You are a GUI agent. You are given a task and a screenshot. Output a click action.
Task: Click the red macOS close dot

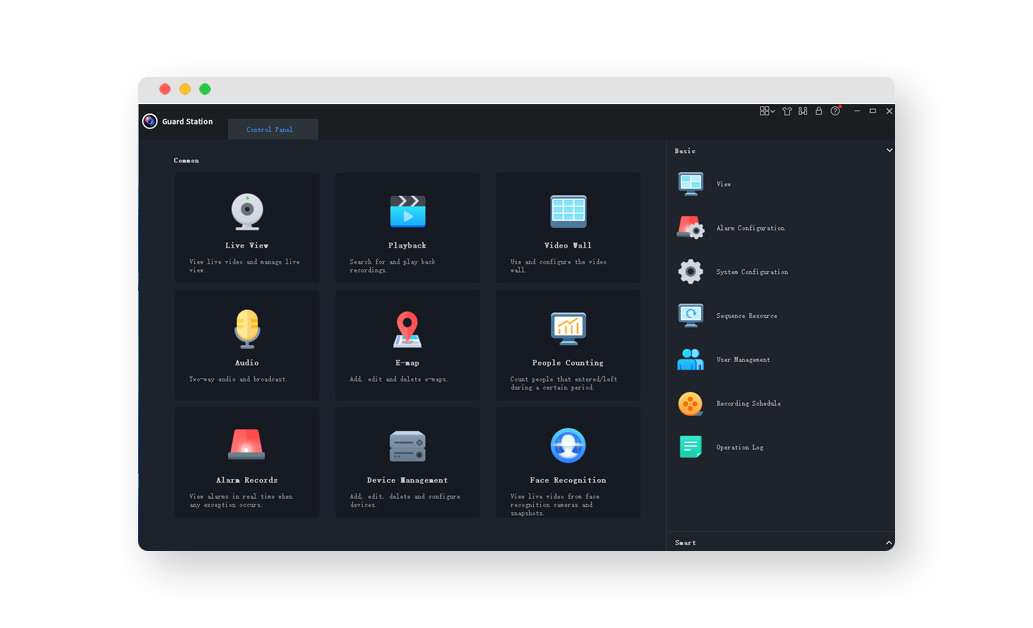[165, 89]
